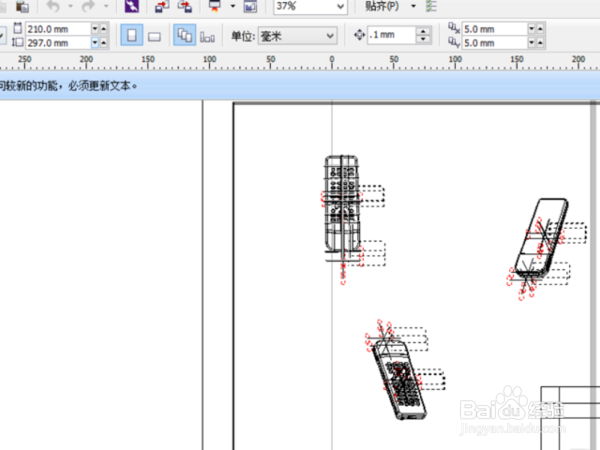
Task: Open the Redo history dropdown arrow
Action: coord(106,7)
